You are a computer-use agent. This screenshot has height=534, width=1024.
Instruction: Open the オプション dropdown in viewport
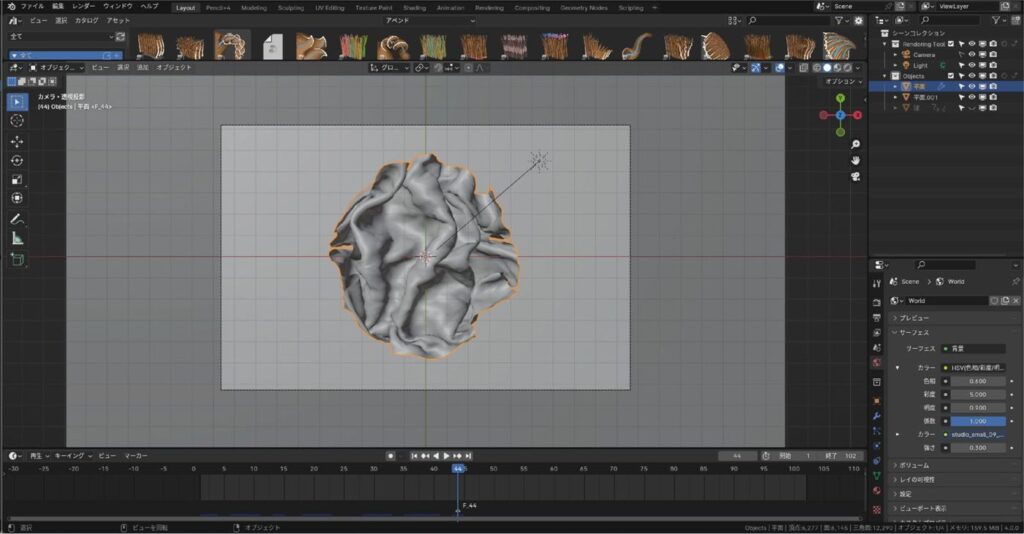pyautogui.click(x=843, y=81)
